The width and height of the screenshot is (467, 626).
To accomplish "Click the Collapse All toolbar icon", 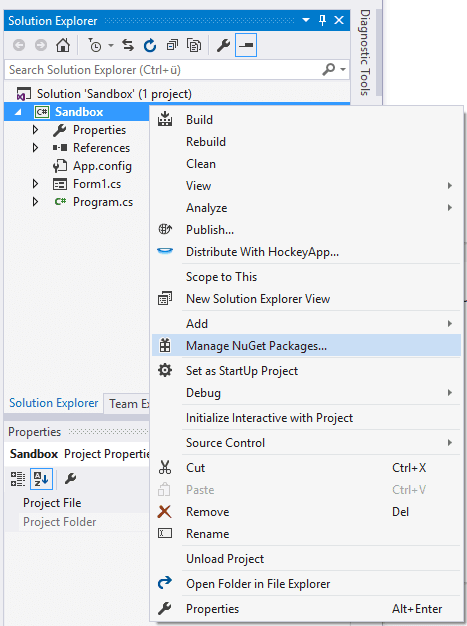I will (172, 46).
